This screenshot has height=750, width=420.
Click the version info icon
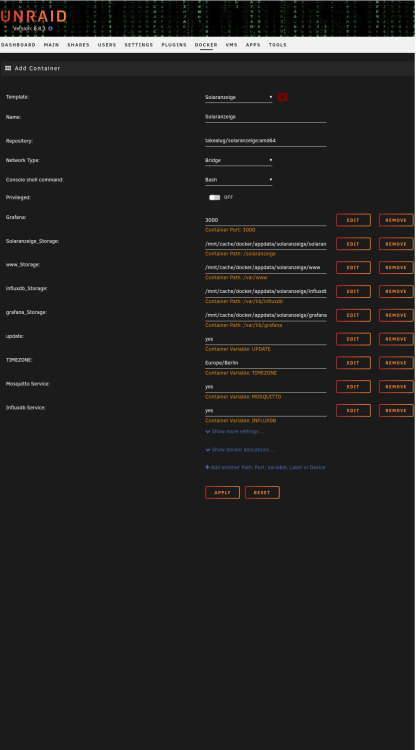coord(50,29)
